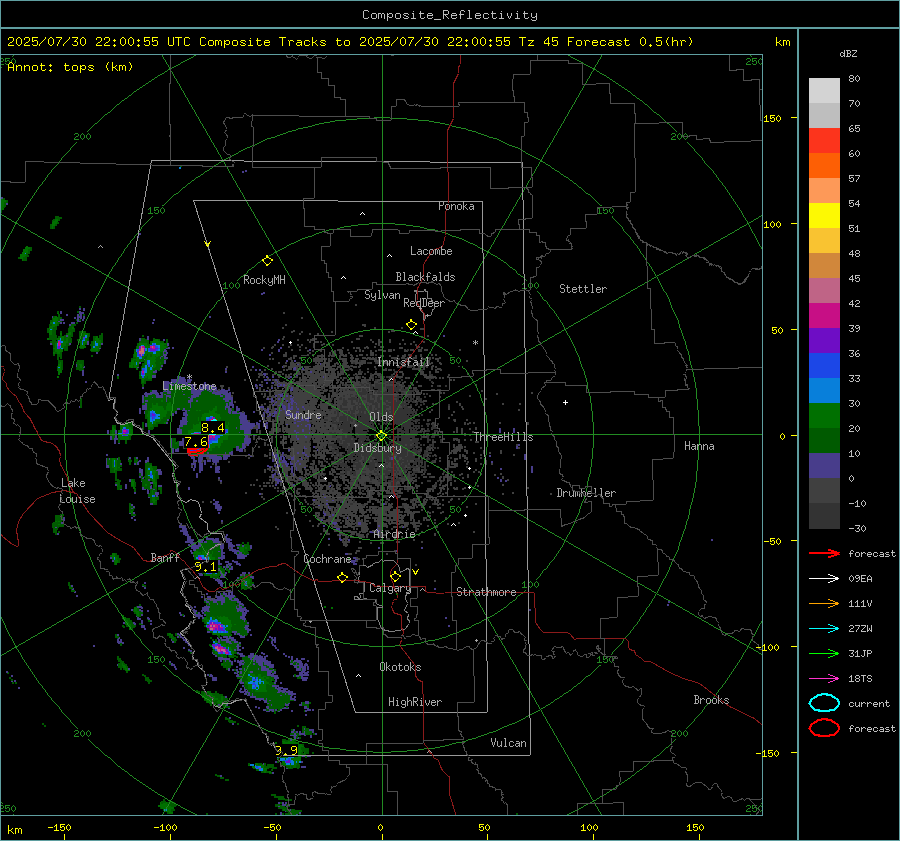This screenshot has height=841, width=900.
Task: Select the orange 111V arrow in legend
Action: (x=824, y=603)
